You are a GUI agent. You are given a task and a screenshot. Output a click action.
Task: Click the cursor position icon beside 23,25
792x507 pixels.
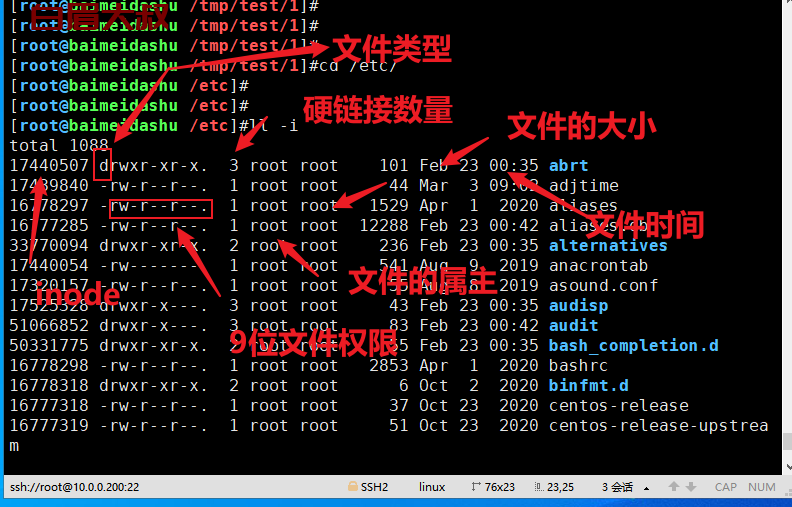pyautogui.click(x=539, y=487)
